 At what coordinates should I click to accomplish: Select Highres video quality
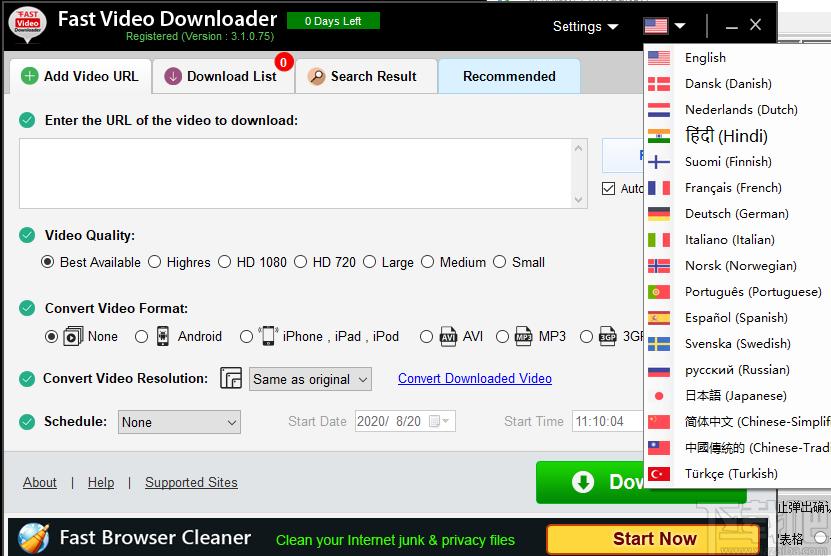[154, 262]
